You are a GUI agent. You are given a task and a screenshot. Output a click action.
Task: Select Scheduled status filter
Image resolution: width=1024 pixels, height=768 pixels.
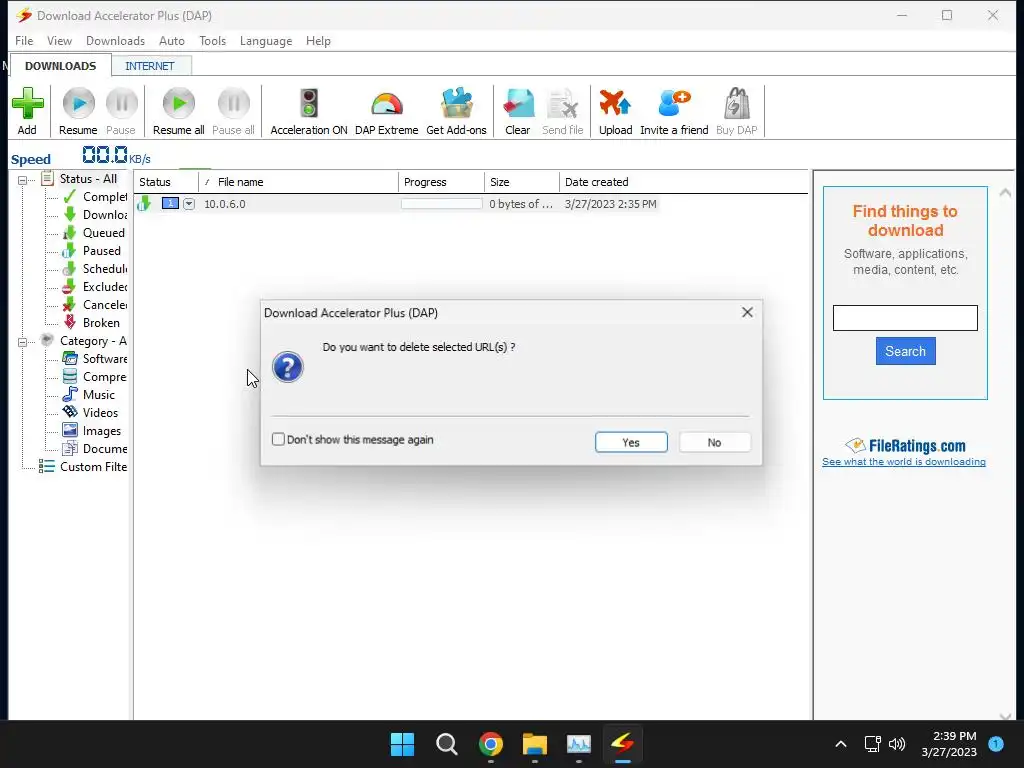pos(95,268)
